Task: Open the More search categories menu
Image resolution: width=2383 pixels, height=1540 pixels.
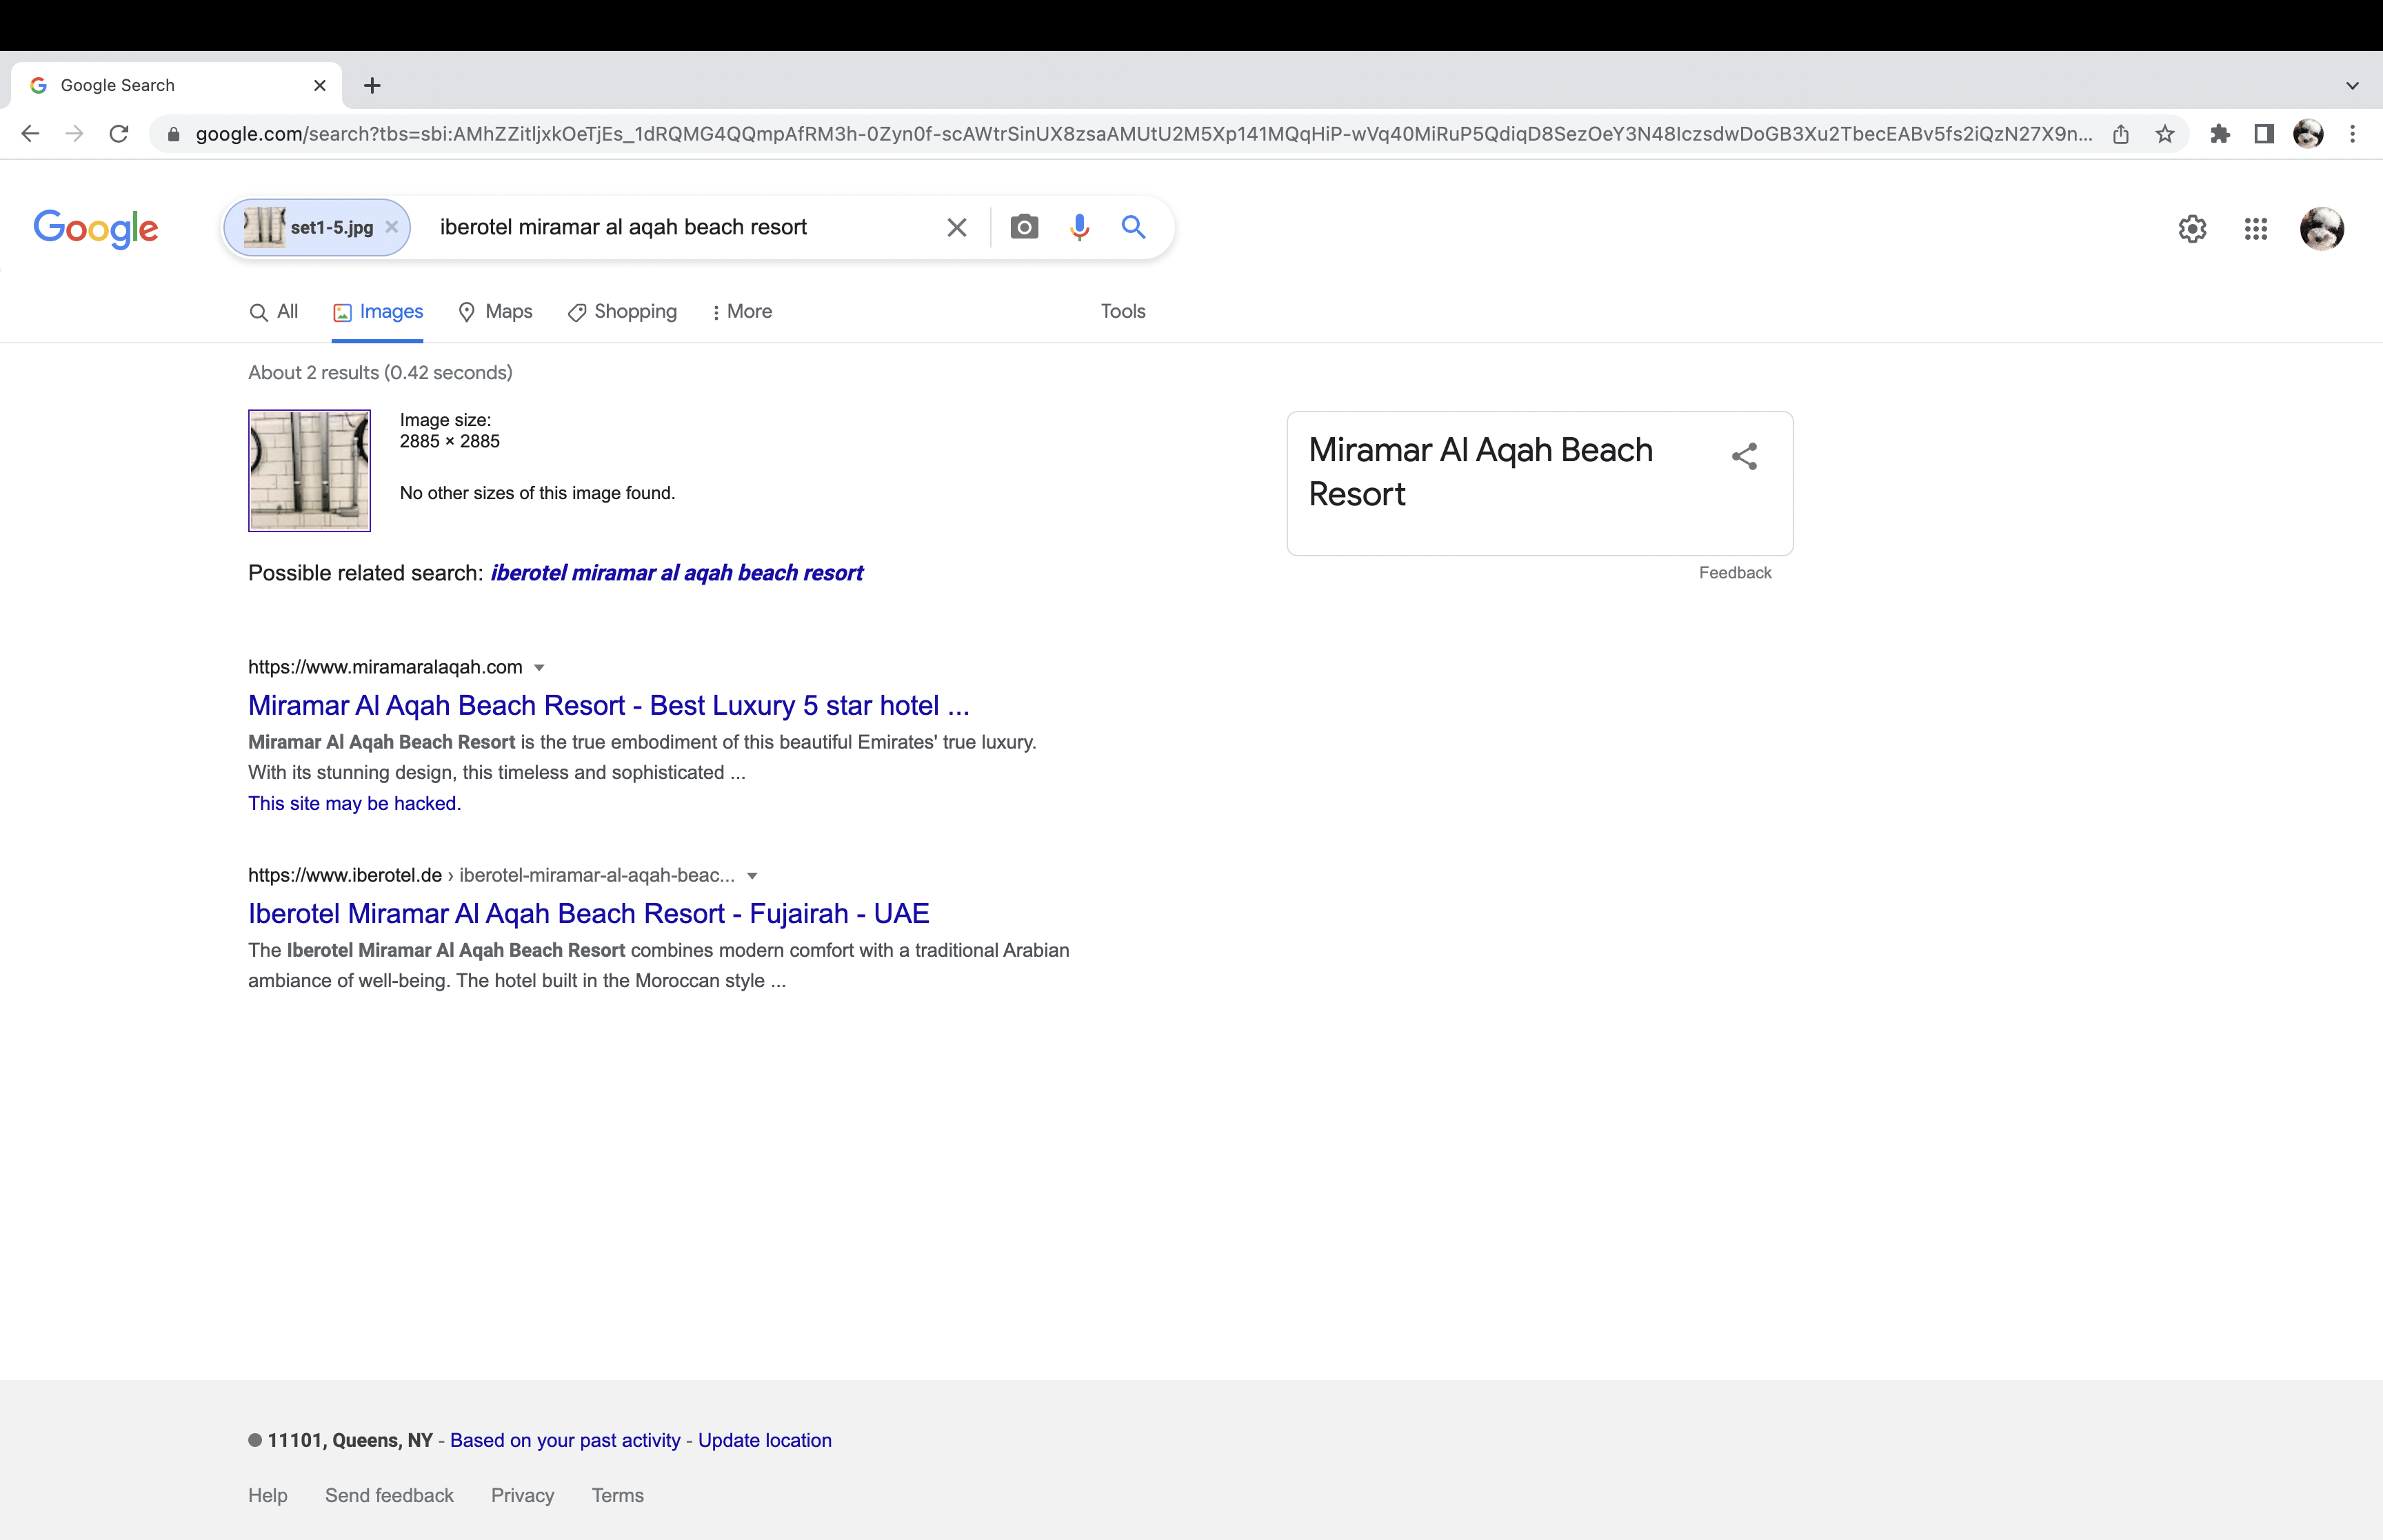Action: tap(741, 312)
